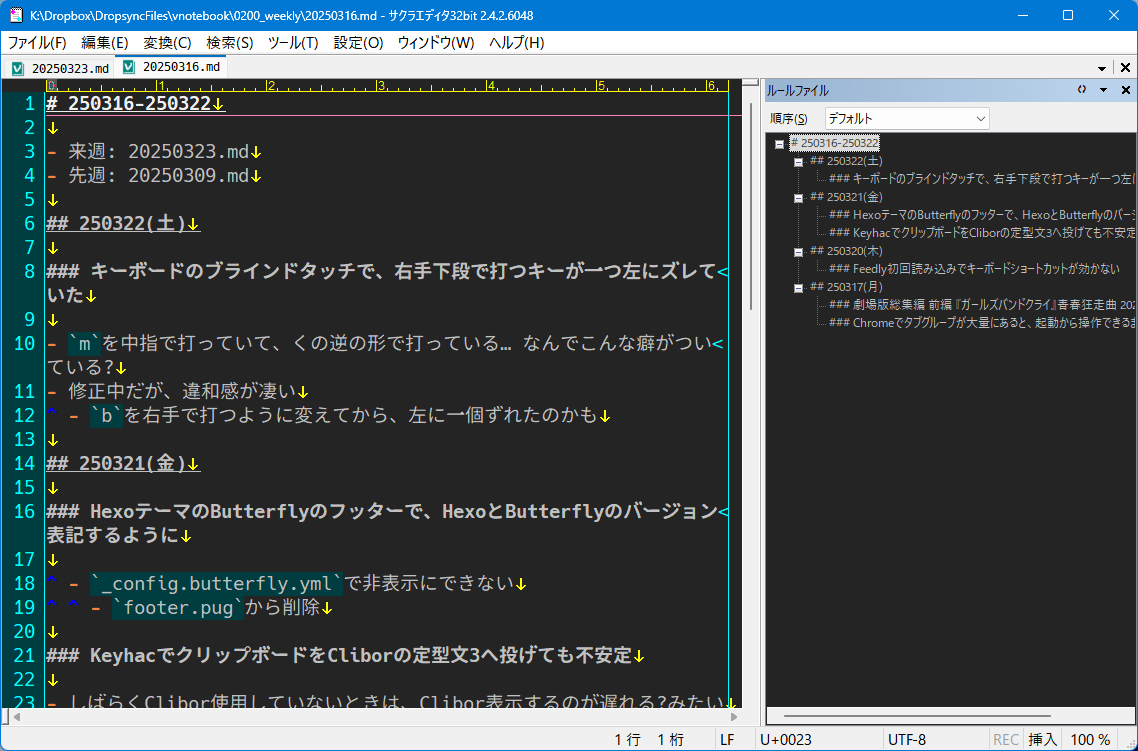1138x751 pixels.
Task: Click the REC macro recording indicator
Action: tap(1006, 739)
